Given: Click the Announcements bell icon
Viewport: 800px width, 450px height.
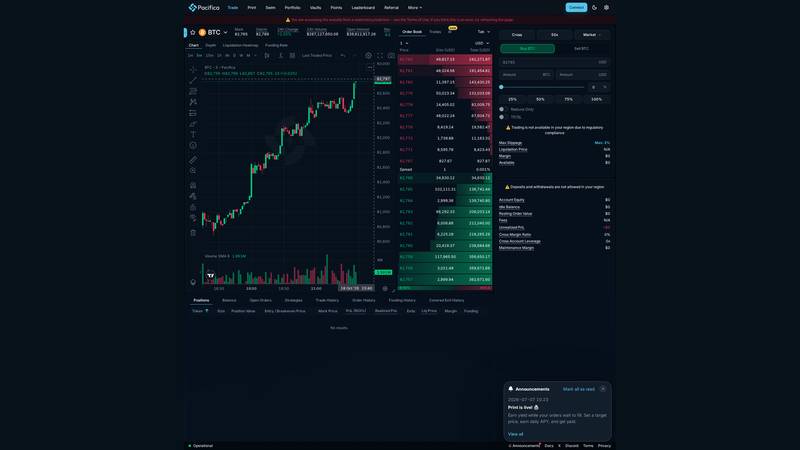Looking at the screenshot, I should (x=511, y=389).
